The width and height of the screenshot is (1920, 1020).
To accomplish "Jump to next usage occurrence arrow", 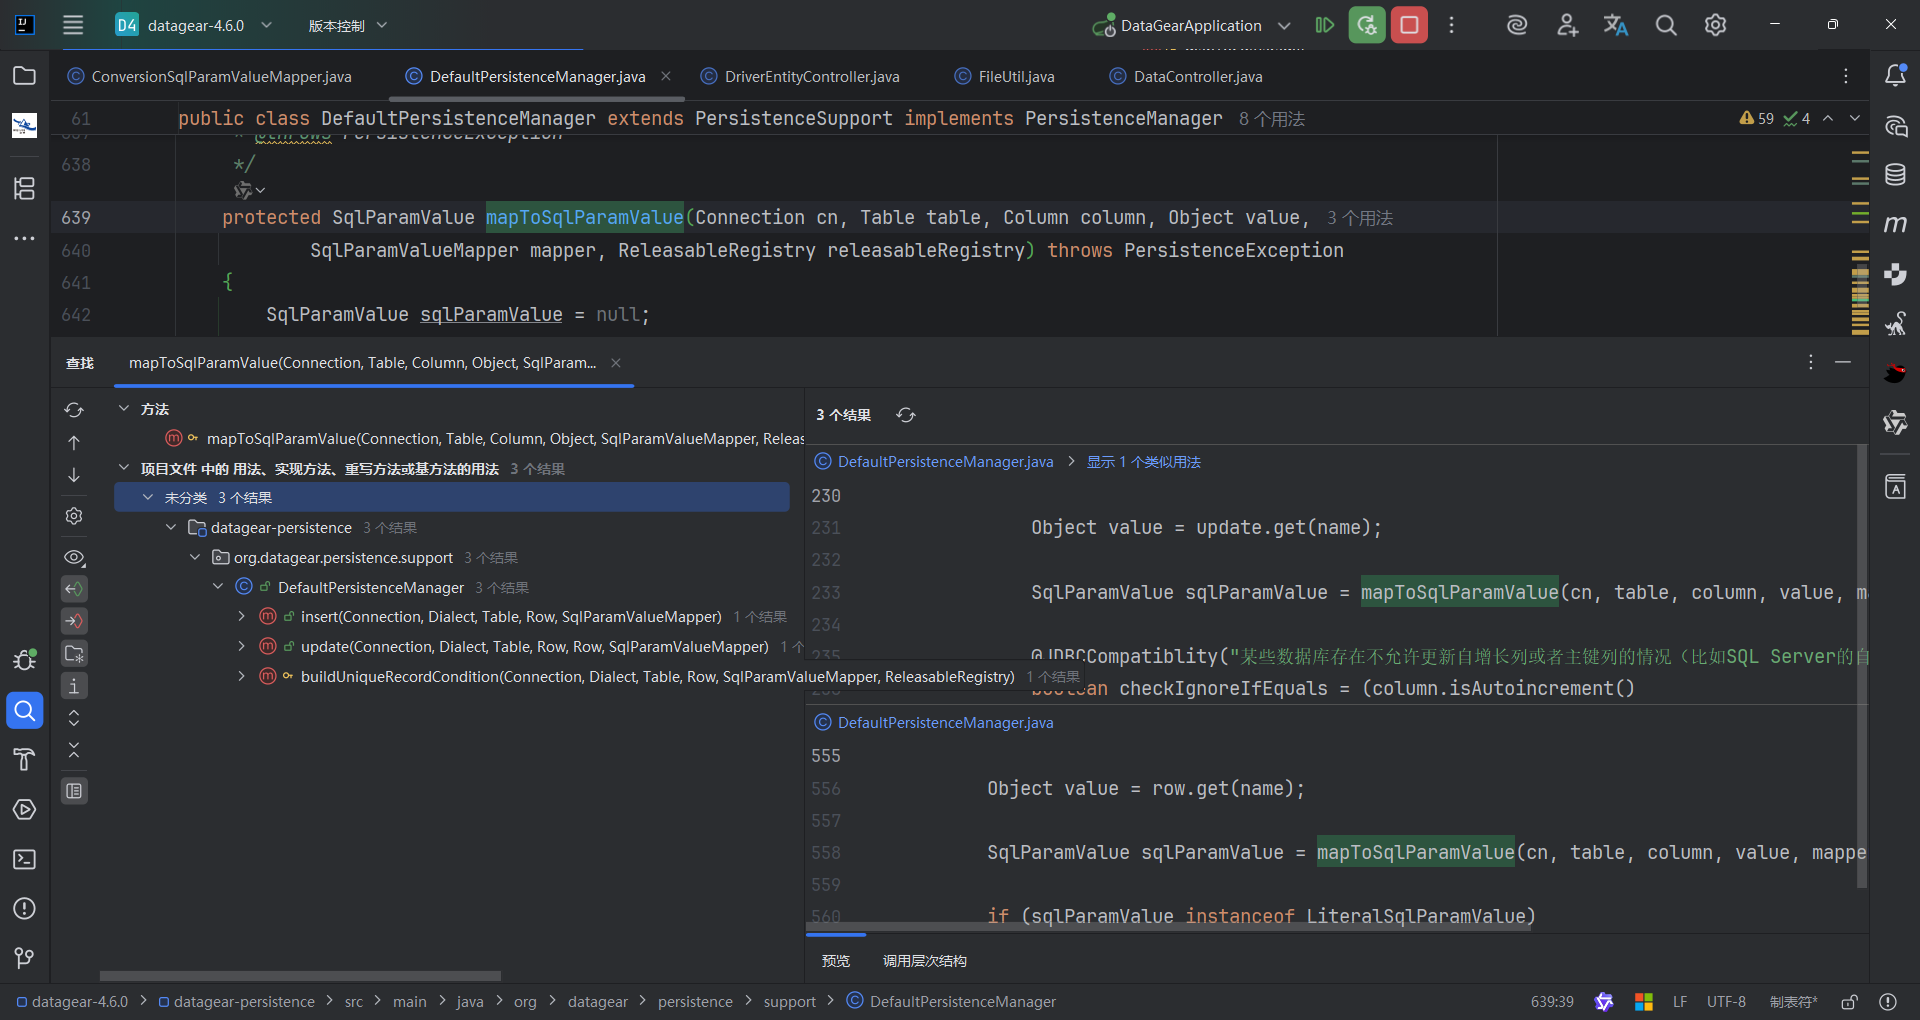I will click(x=74, y=475).
